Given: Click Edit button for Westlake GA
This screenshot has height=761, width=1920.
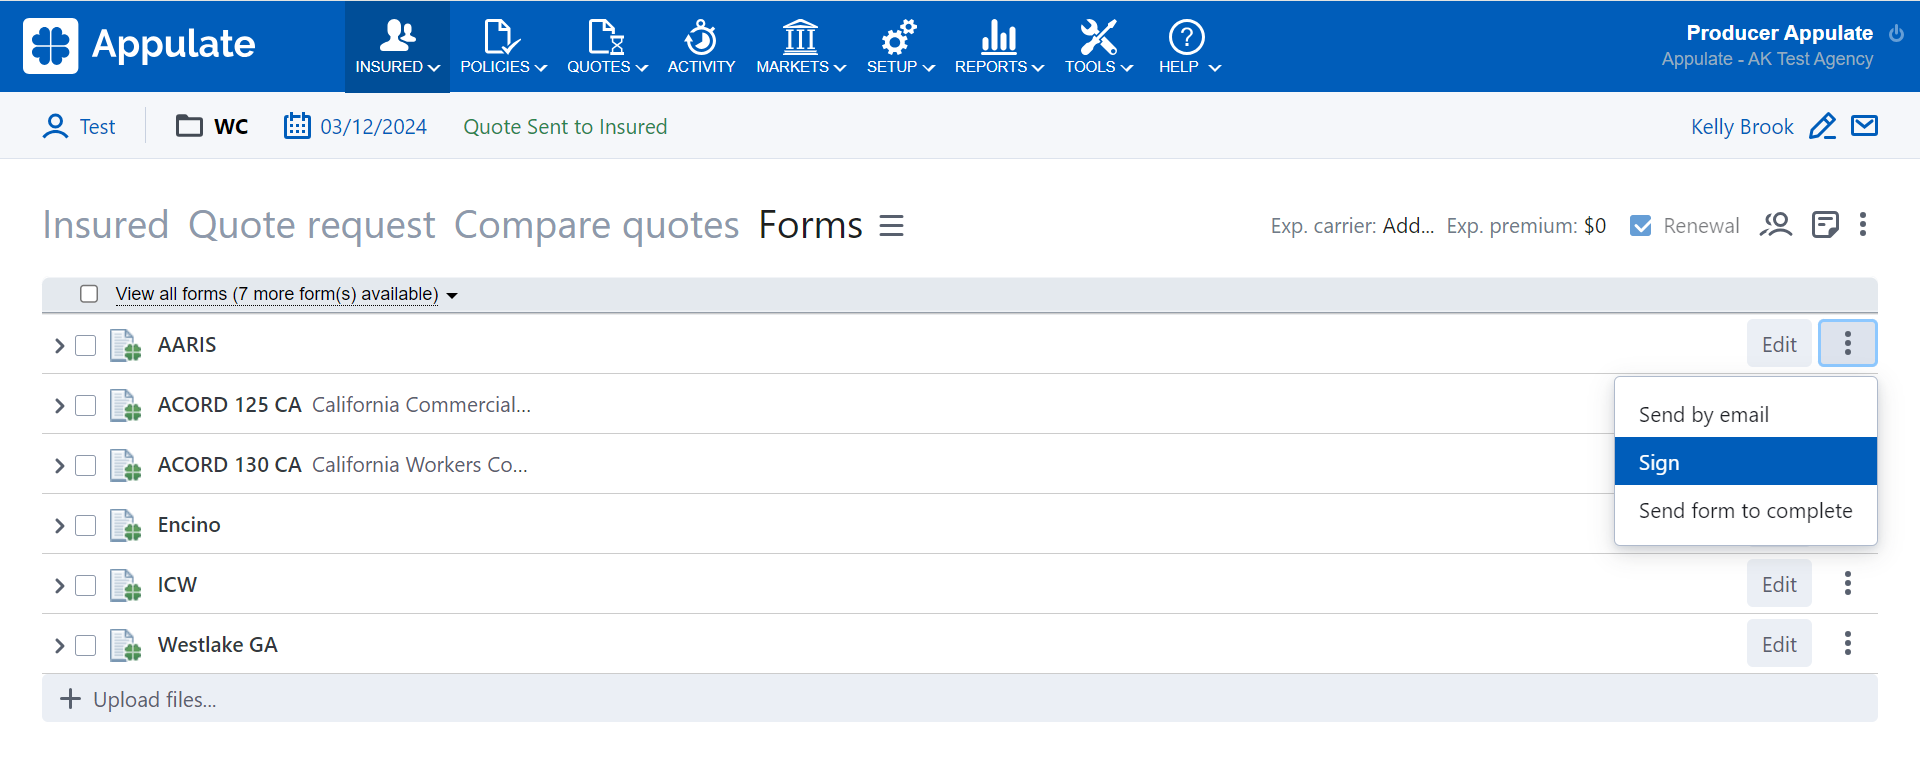Looking at the screenshot, I should (1778, 644).
